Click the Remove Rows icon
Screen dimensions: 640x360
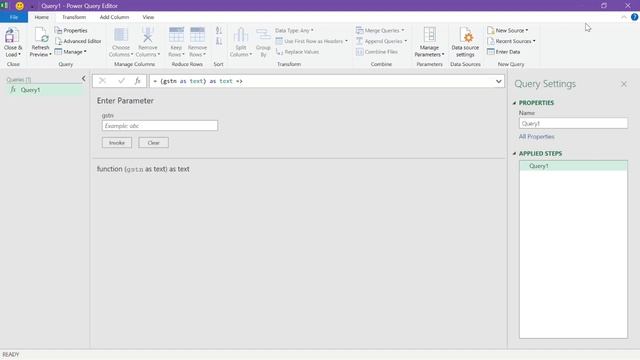pyautogui.click(x=198, y=35)
